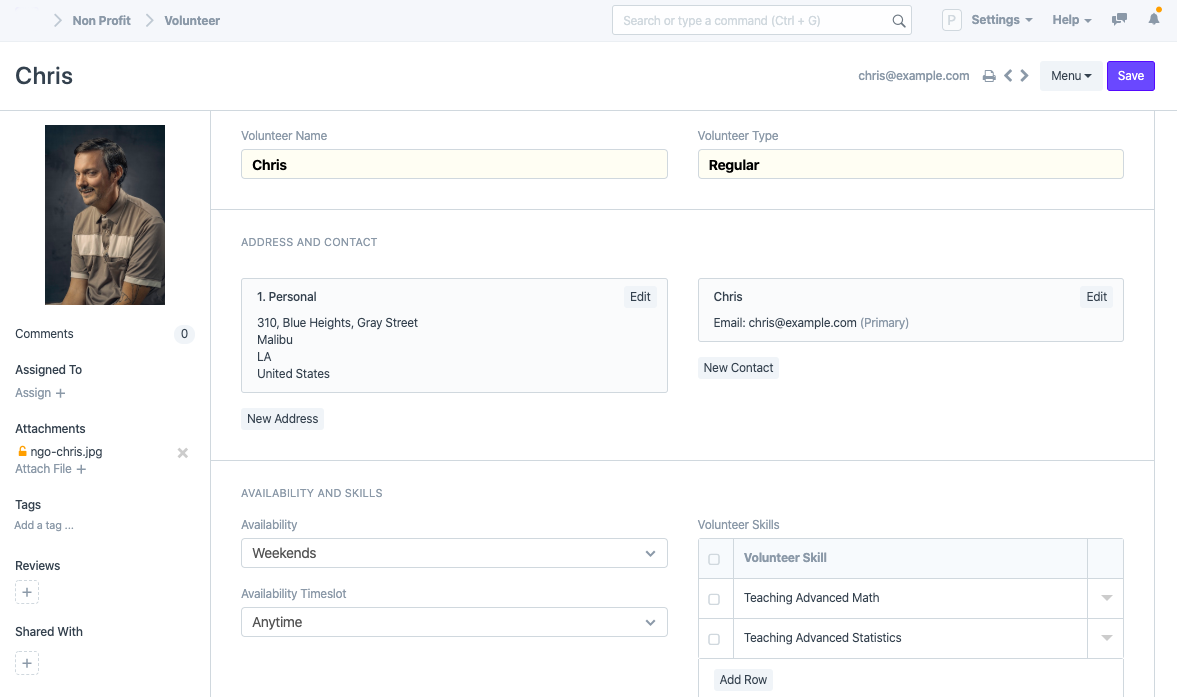This screenshot has height=697, width=1177.
Task: Check the Teaching Advanced Math row
Action: click(x=714, y=599)
